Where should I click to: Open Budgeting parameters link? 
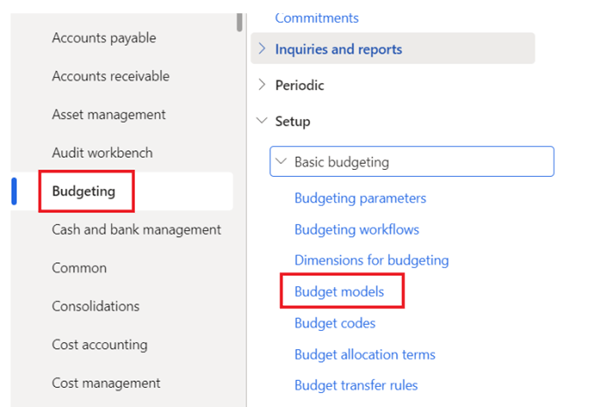click(360, 198)
